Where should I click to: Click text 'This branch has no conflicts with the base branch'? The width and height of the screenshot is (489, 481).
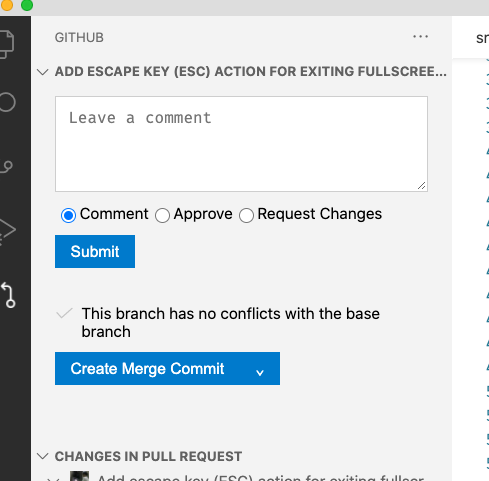point(231,323)
